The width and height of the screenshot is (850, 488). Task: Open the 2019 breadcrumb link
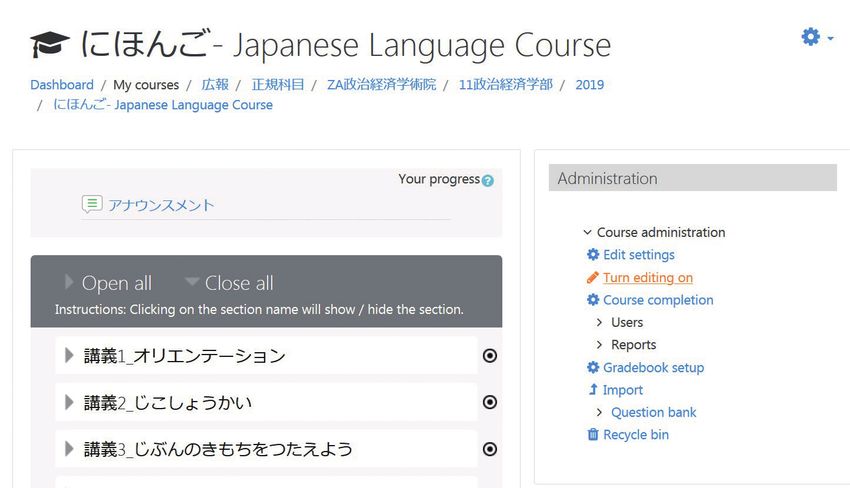(x=590, y=85)
